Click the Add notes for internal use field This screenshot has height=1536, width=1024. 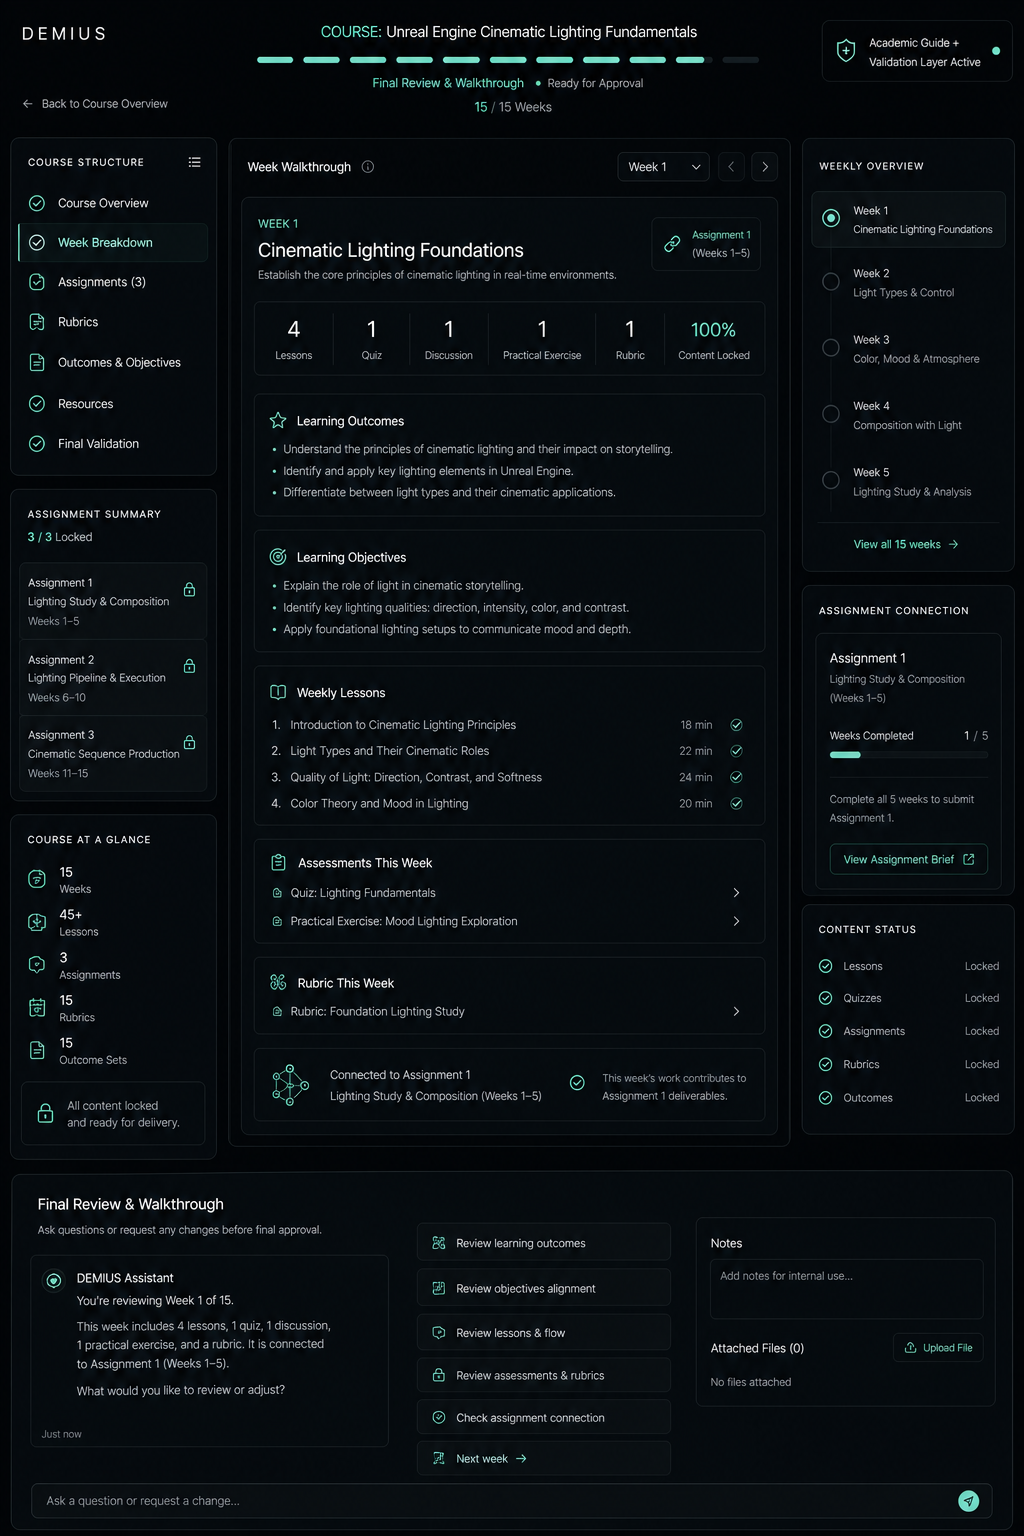[x=846, y=1288]
